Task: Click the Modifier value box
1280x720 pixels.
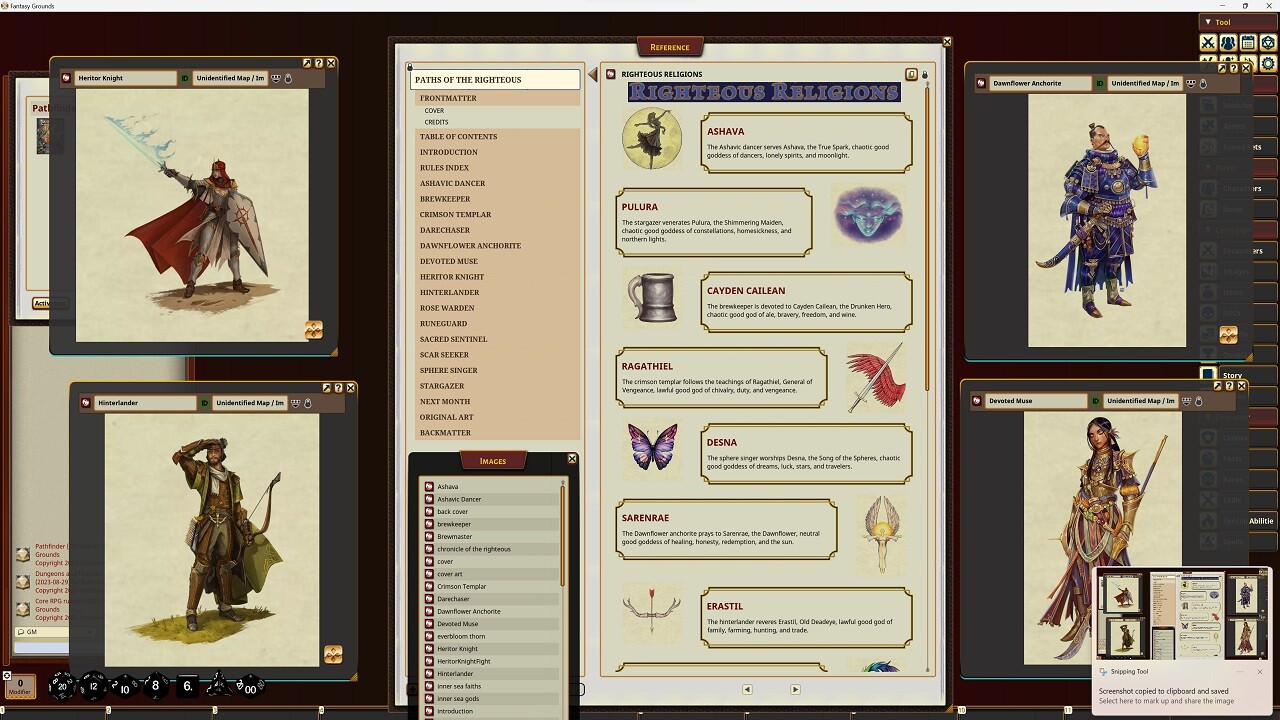Action: click(19, 686)
